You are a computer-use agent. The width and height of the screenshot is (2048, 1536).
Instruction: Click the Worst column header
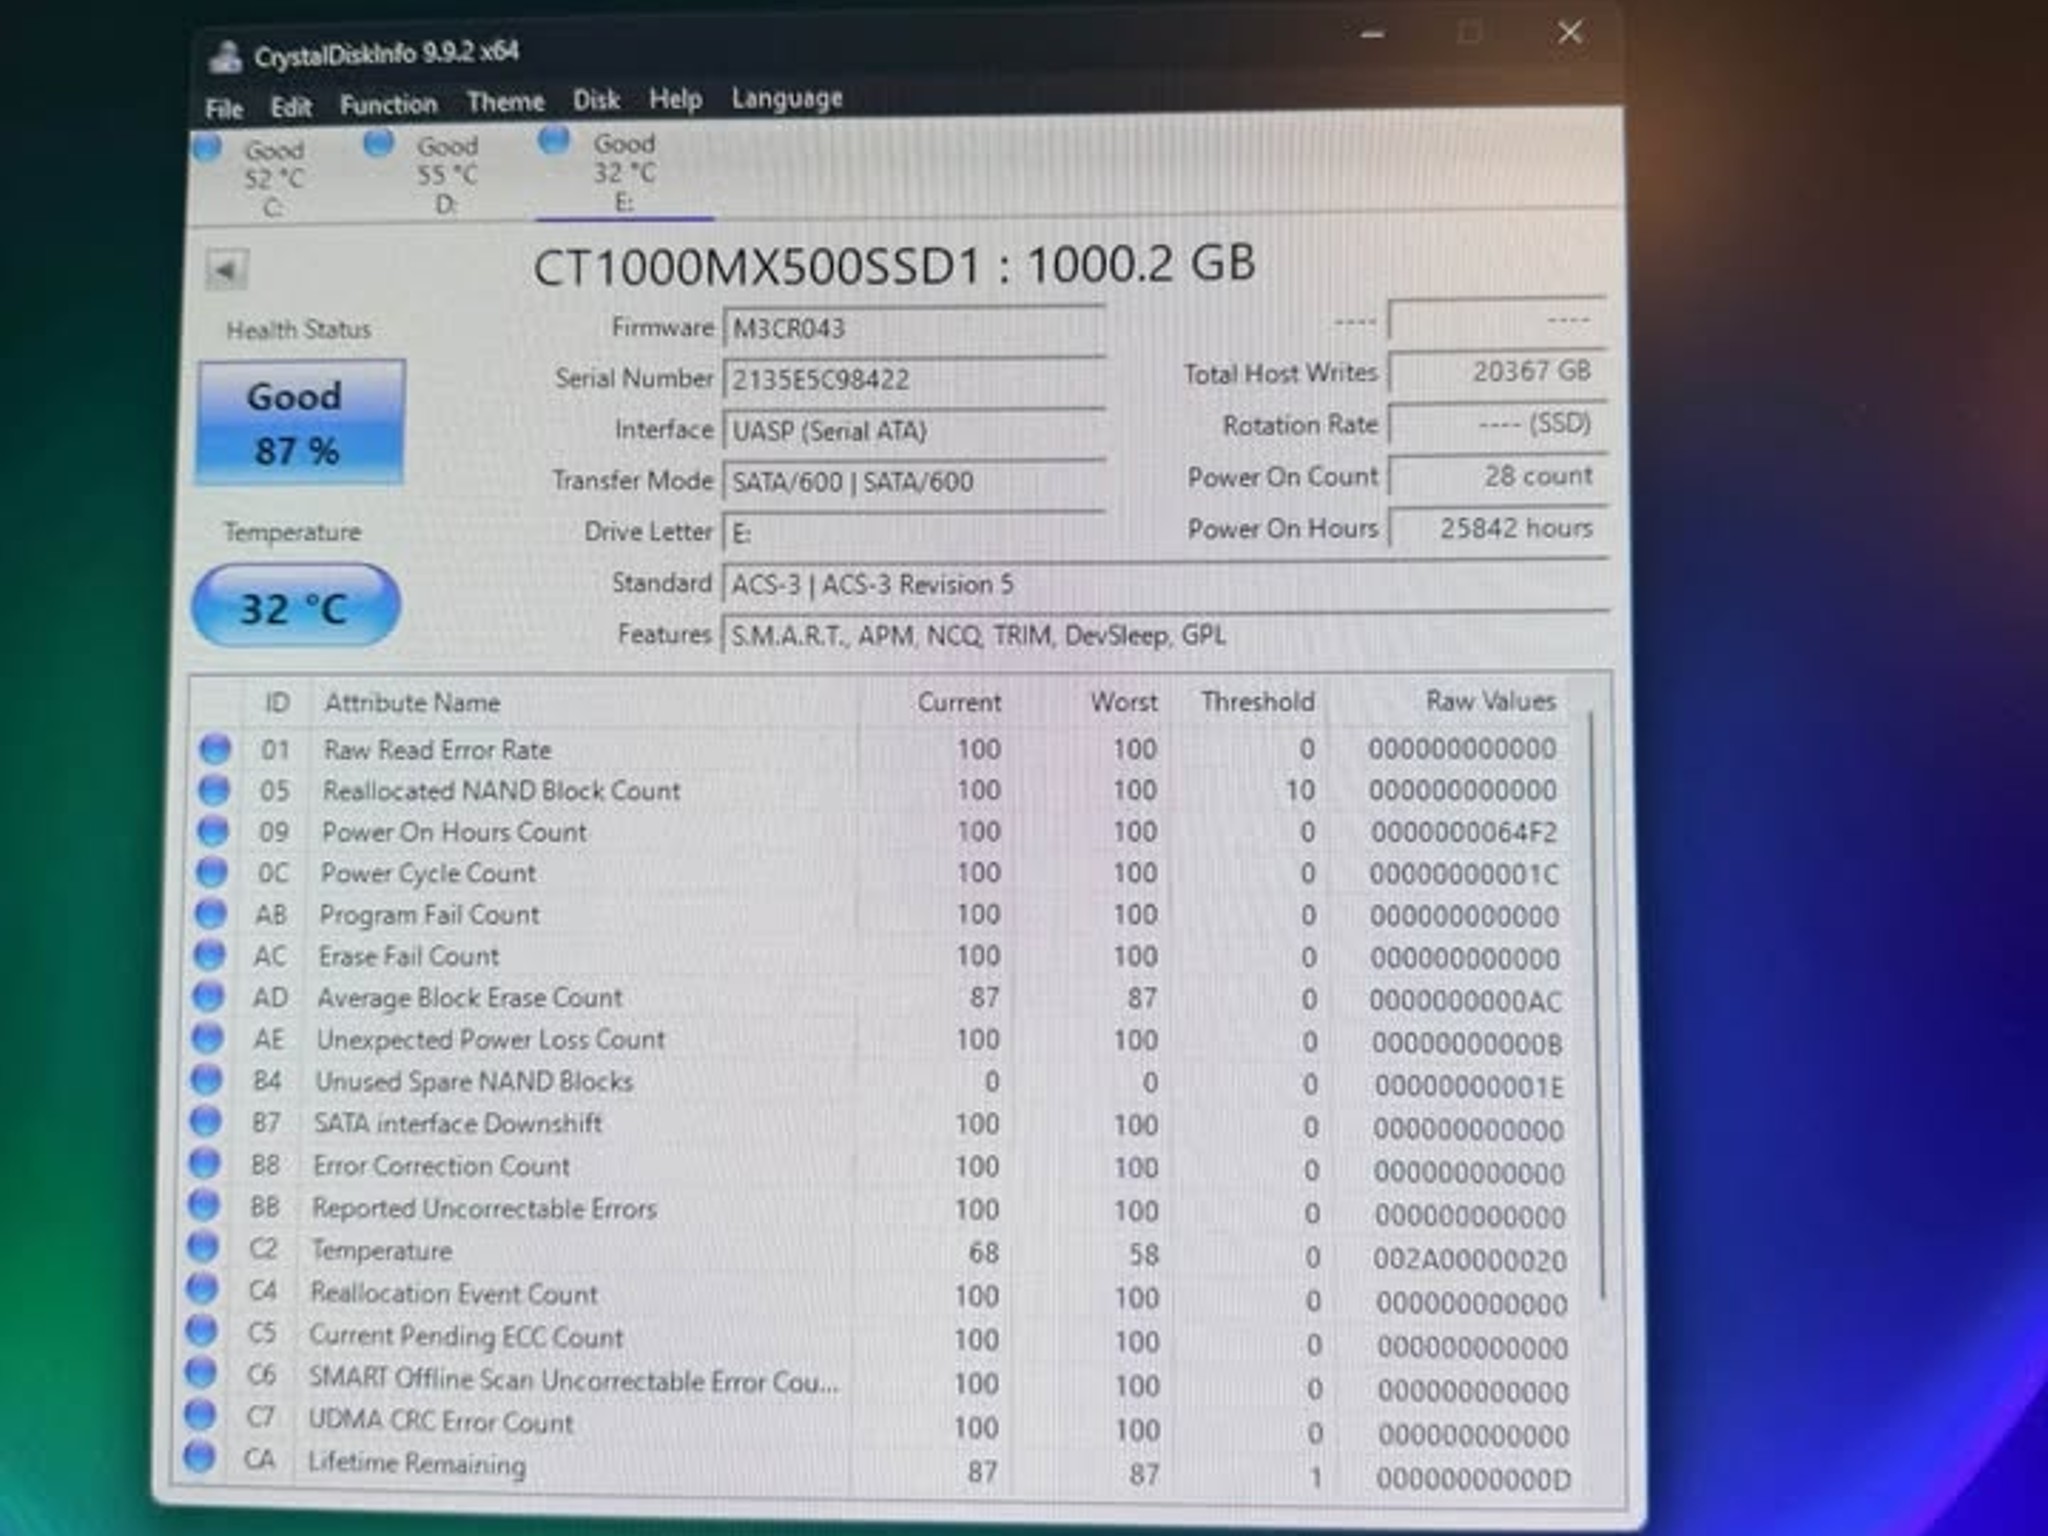coord(1124,702)
